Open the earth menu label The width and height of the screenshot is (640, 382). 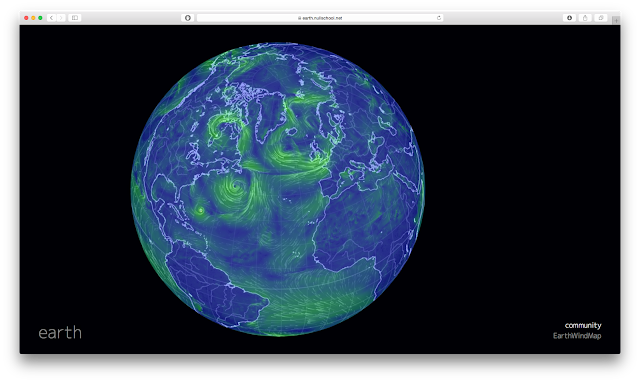(60, 333)
